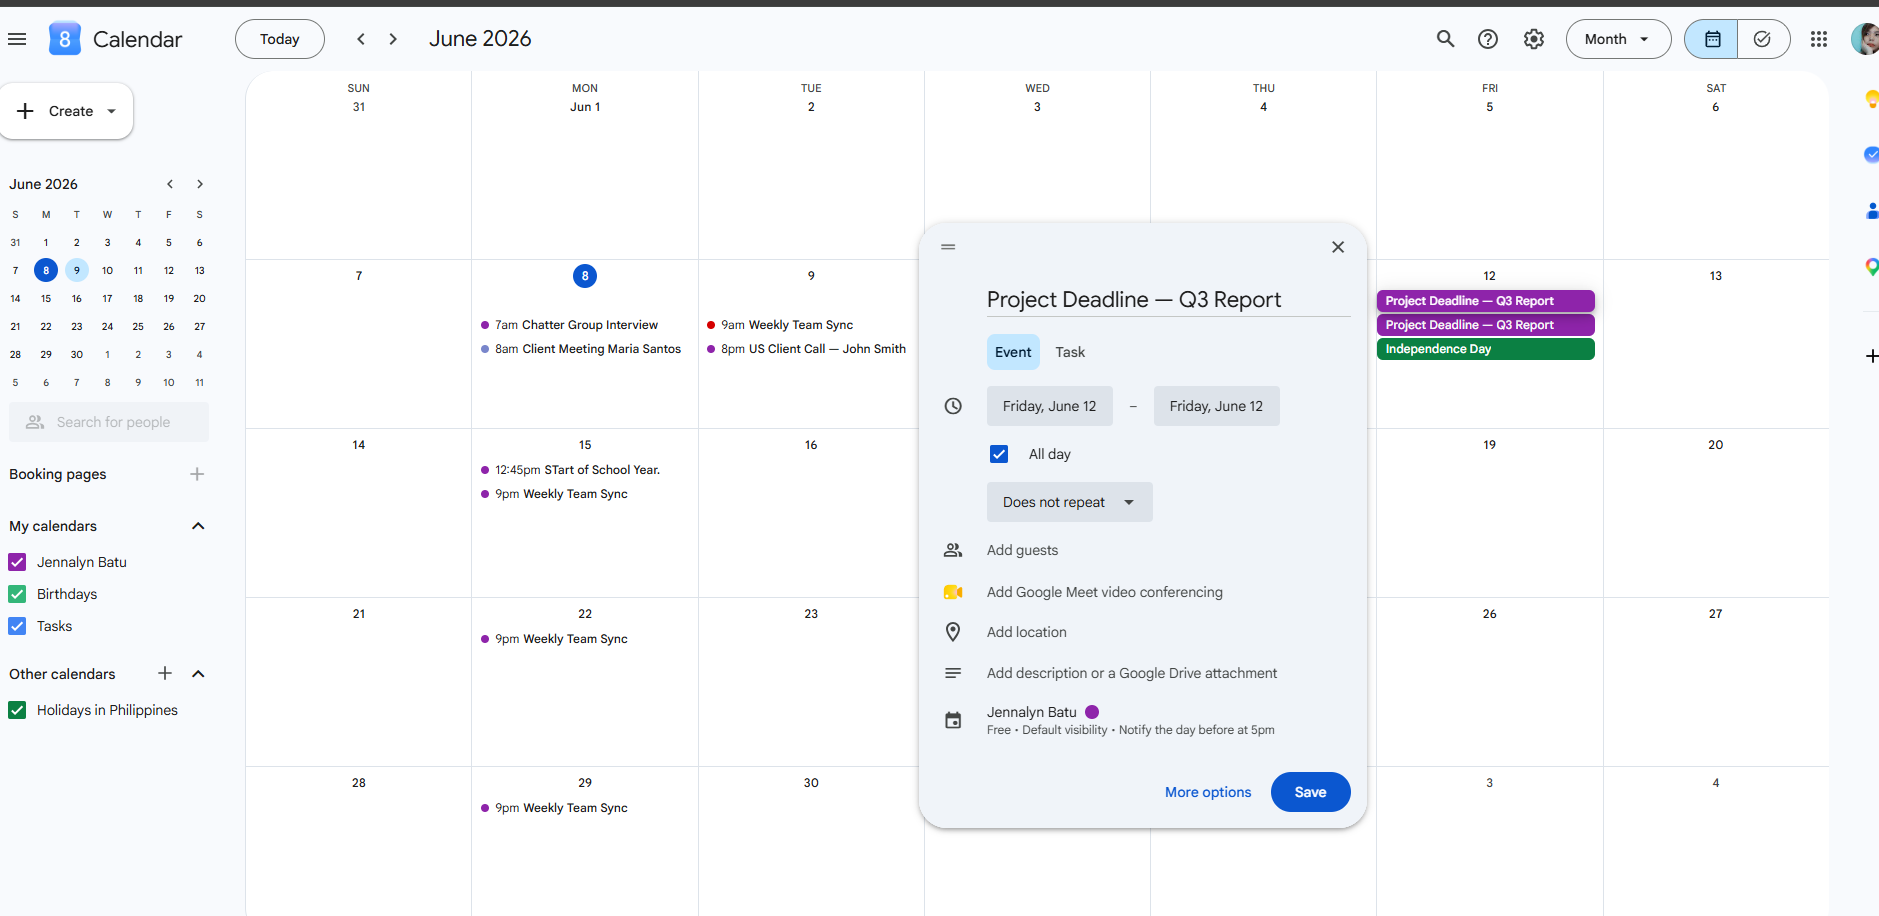Toggle Tasks calendar checkbox
This screenshot has width=1879, height=916.
(x=17, y=626)
